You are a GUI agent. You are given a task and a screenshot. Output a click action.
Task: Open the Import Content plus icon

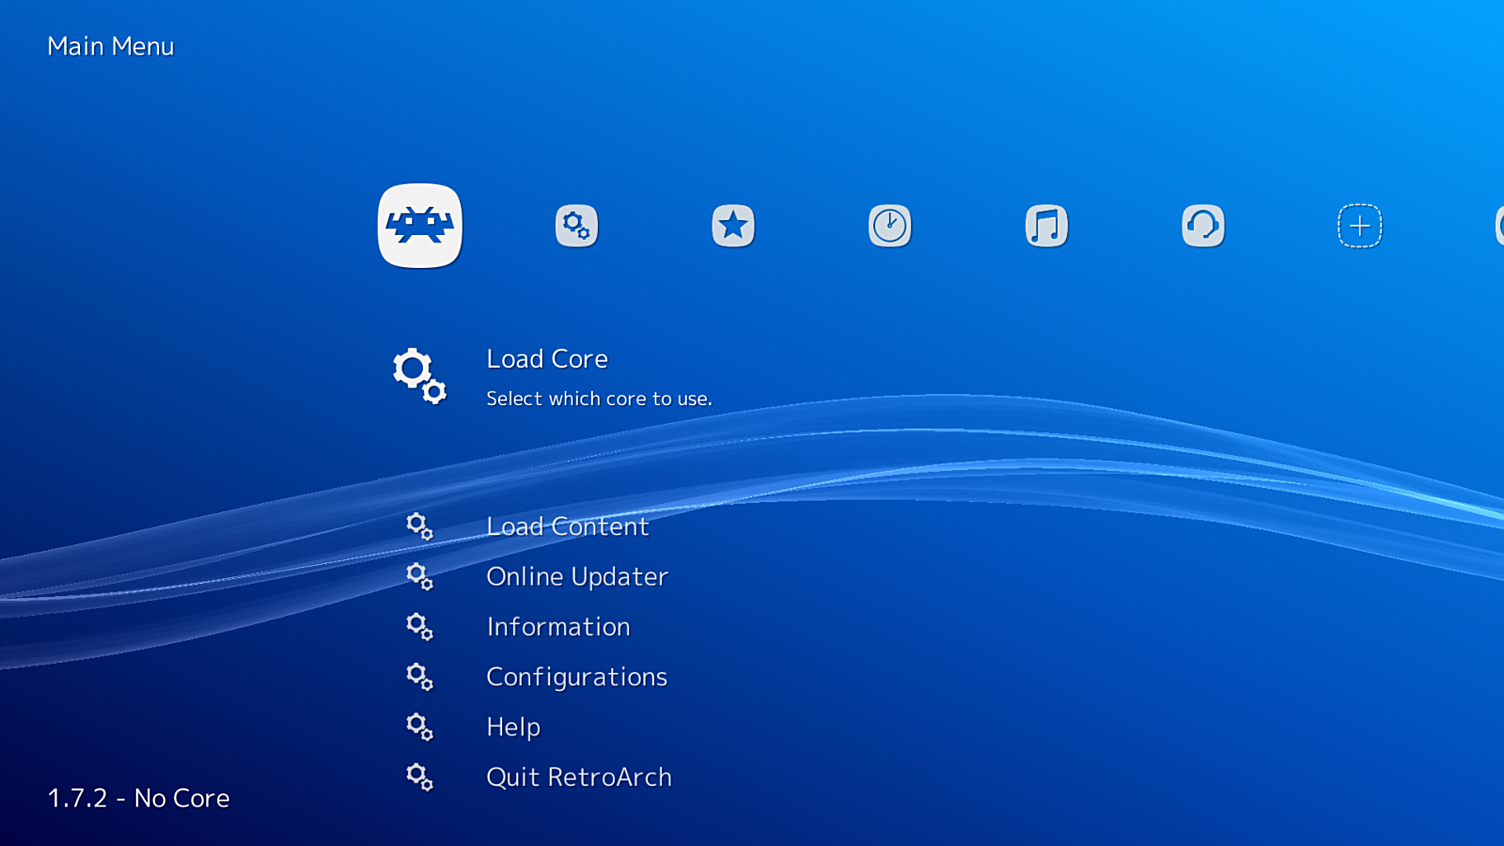click(1359, 226)
